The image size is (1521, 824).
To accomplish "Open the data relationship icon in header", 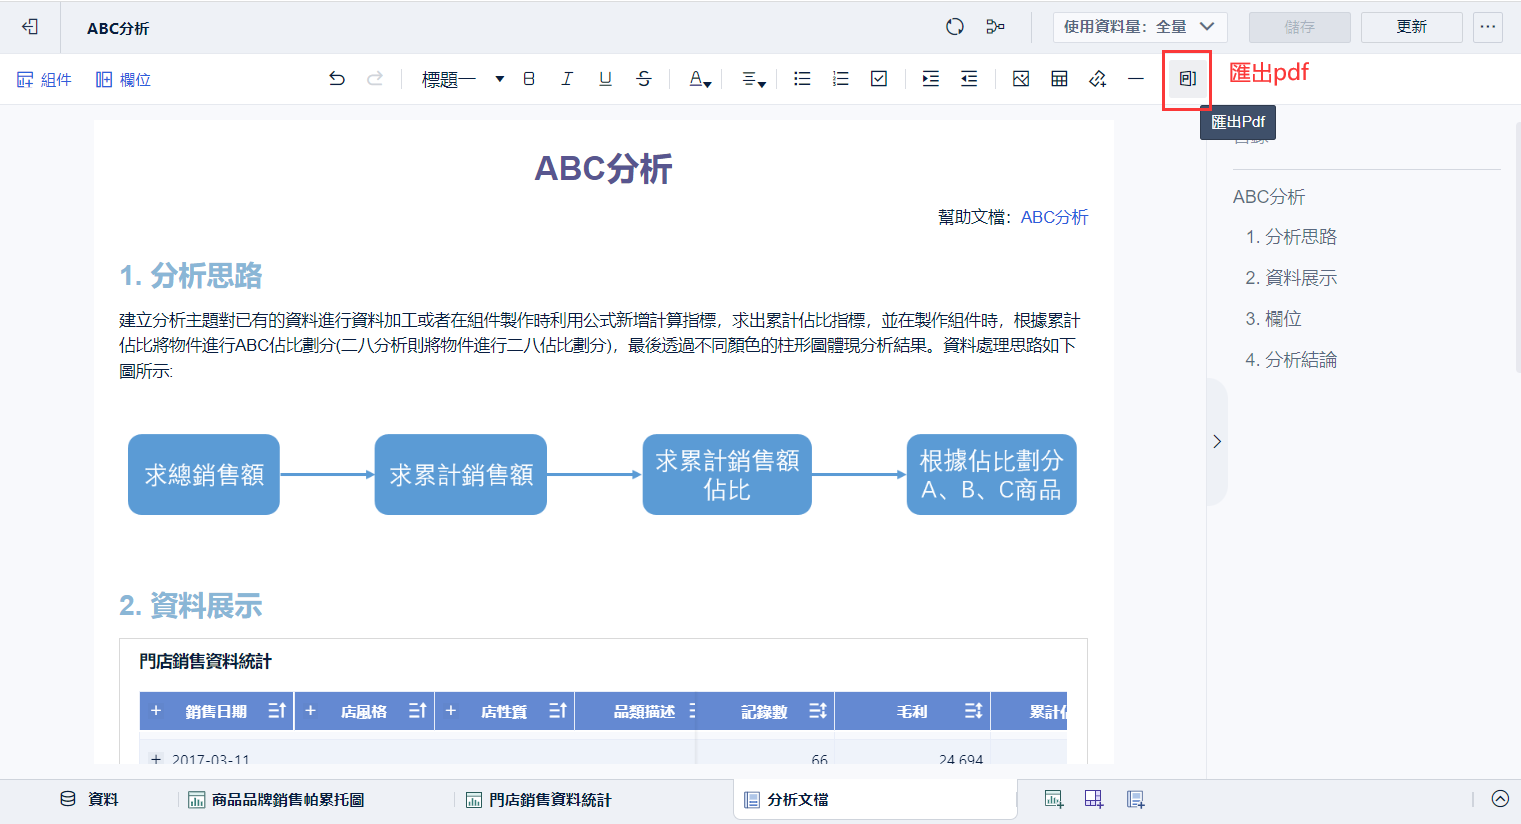I will pyautogui.click(x=995, y=27).
